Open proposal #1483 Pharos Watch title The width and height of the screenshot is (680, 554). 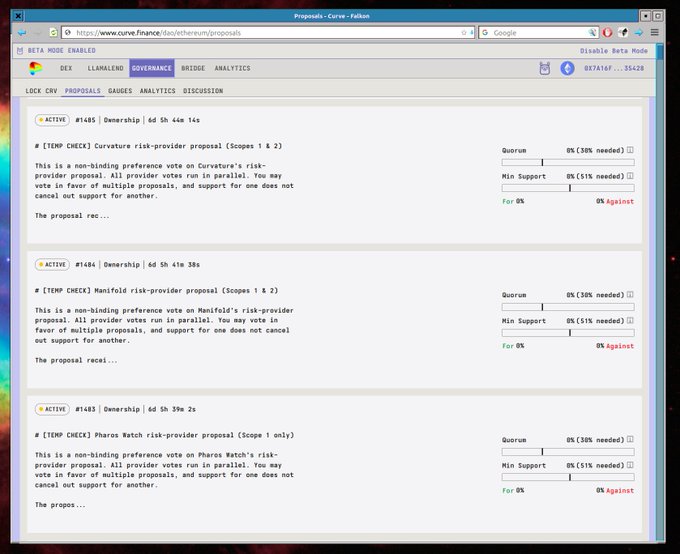[x=164, y=435]
